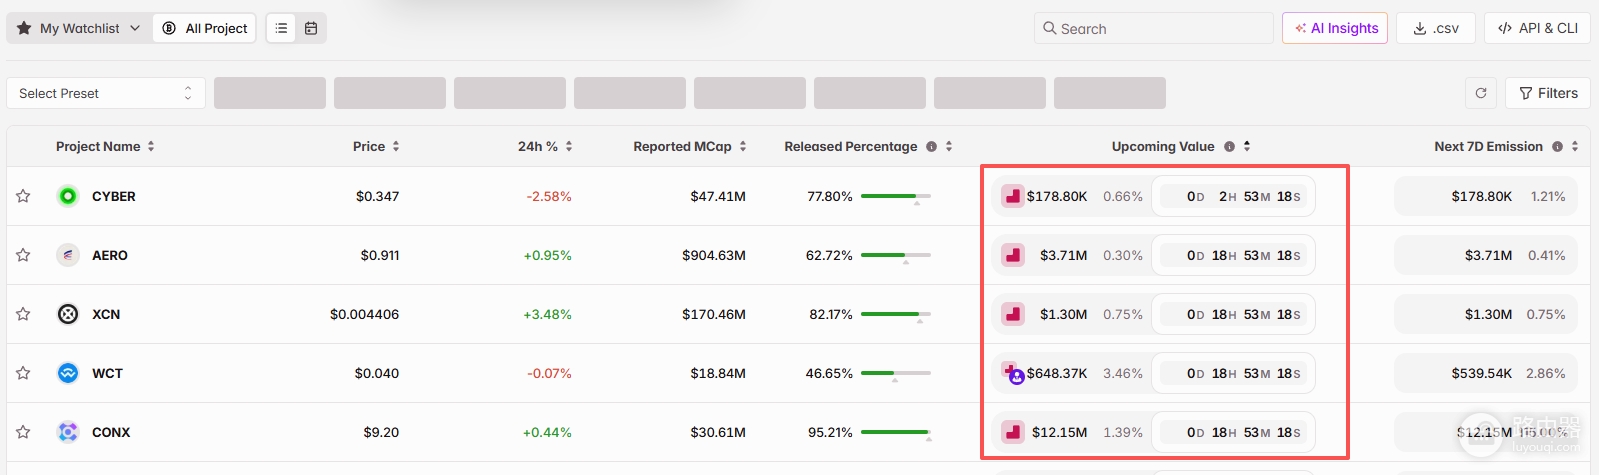Click the Upcoming Value sort arrows
This screenshot has height=475, width=1599.
point(1247,146)
